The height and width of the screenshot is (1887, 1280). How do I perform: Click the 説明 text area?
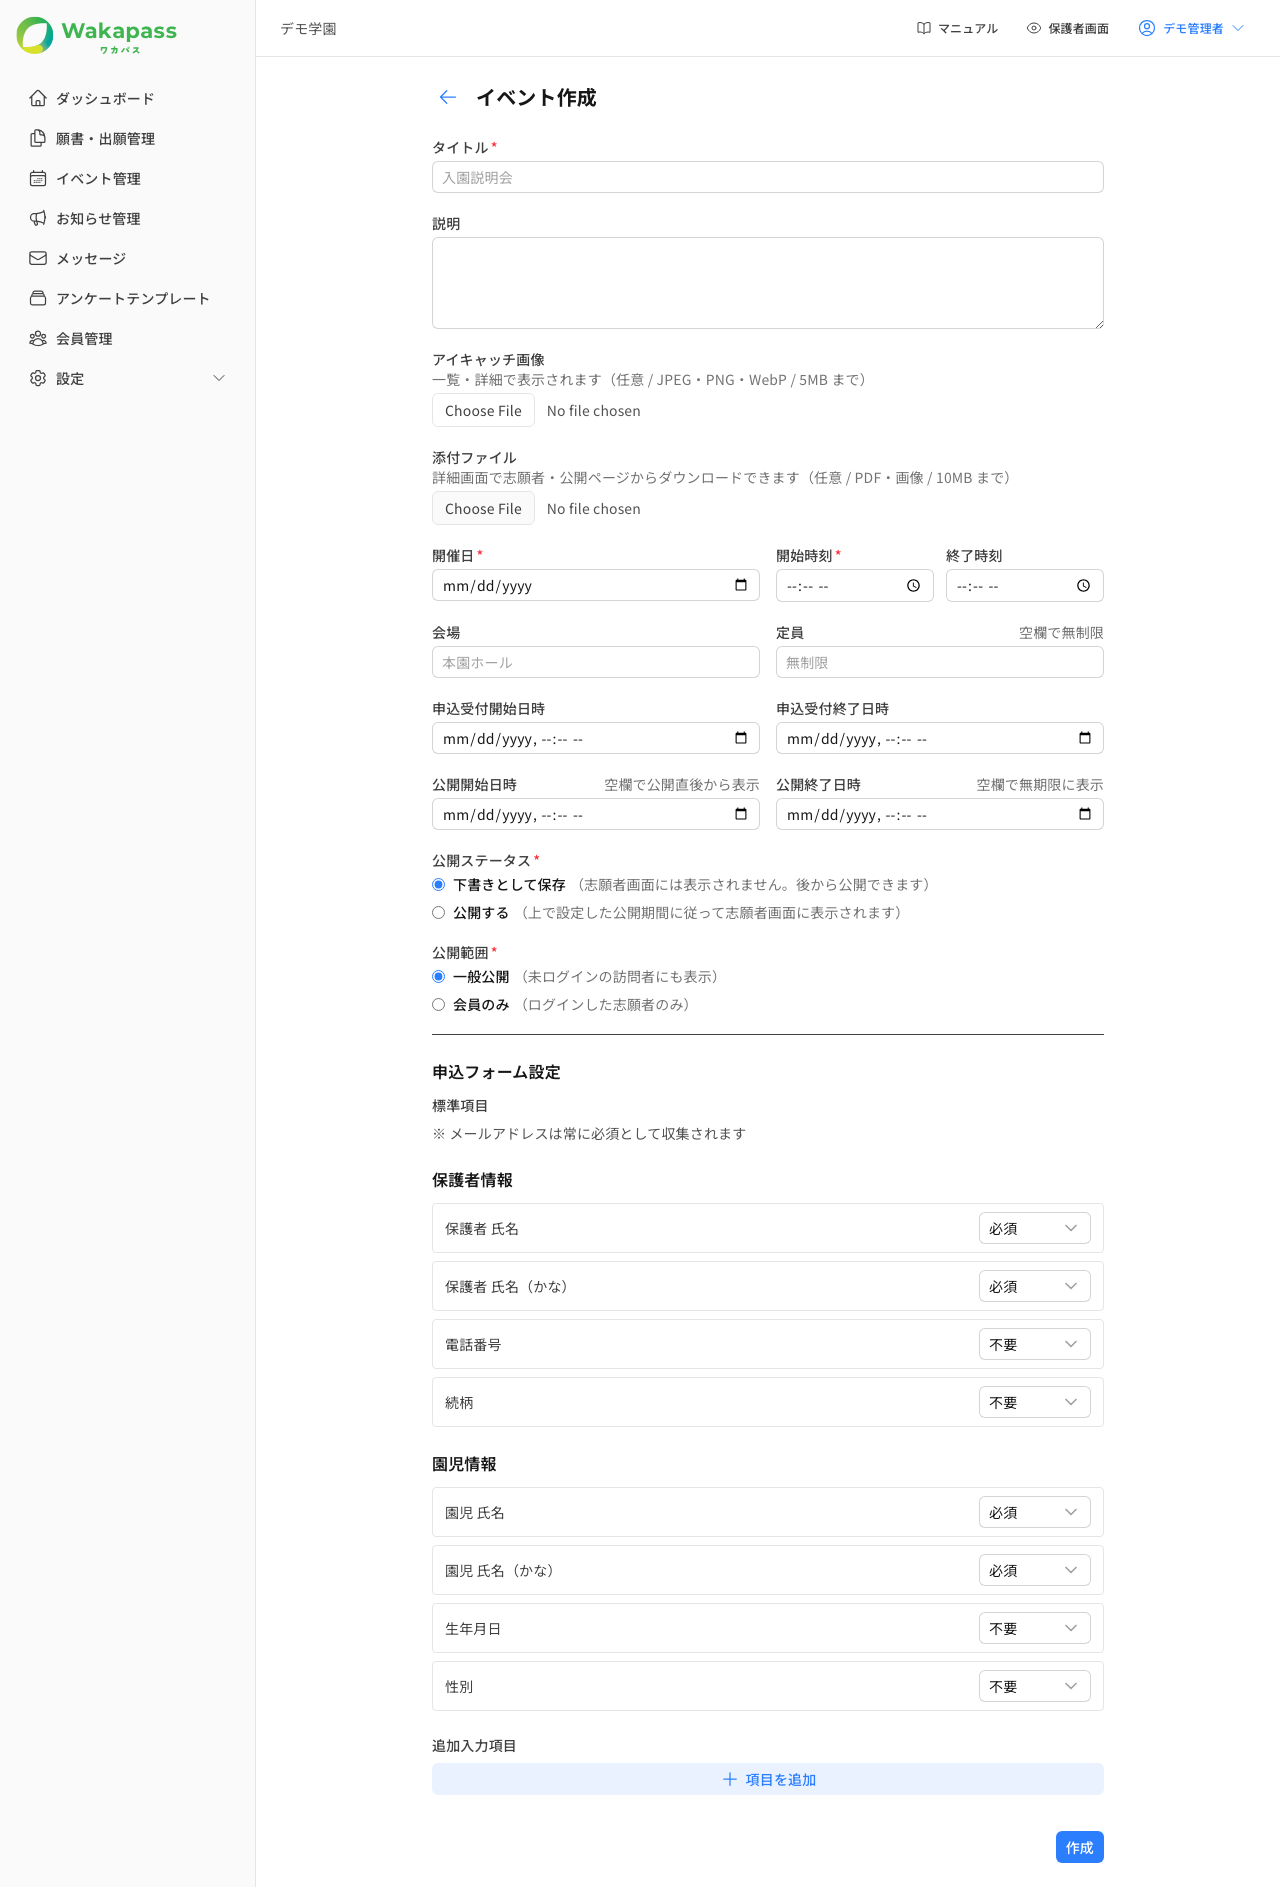pos(768,283)
